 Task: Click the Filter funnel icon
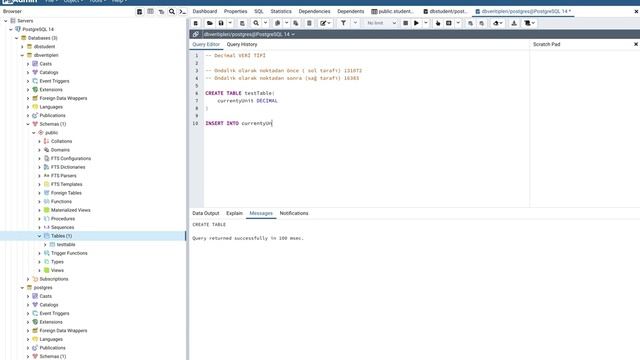click(343, 23)
